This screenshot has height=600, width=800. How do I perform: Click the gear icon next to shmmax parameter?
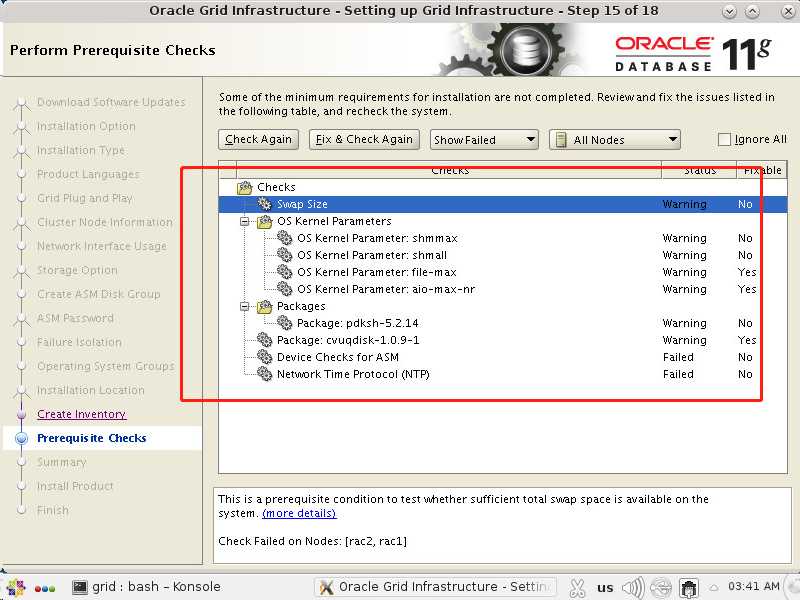[284, 238]
